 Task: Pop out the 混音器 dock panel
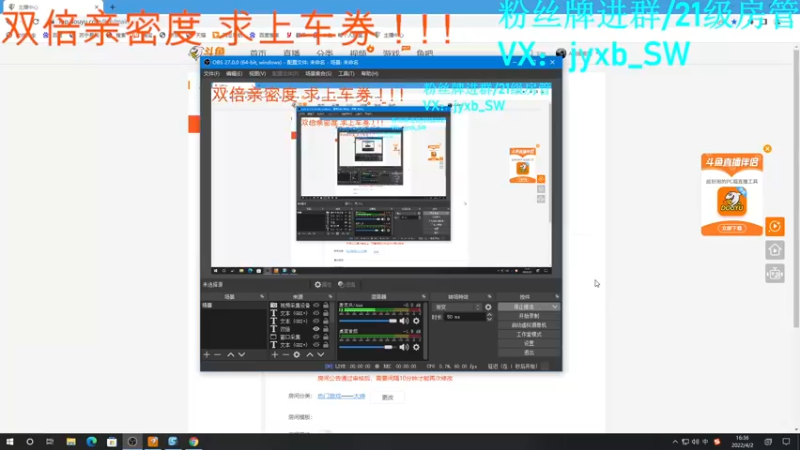pyautogui.click(x=423, y=296)
